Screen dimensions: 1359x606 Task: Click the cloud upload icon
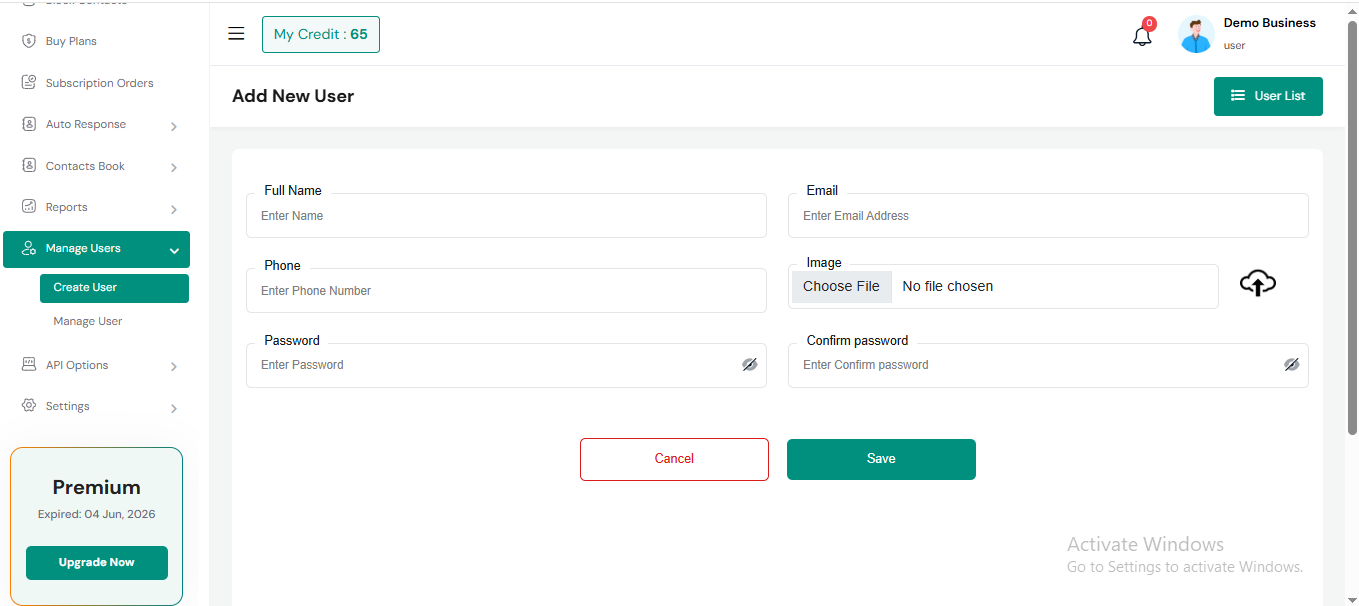(1258, 284)
